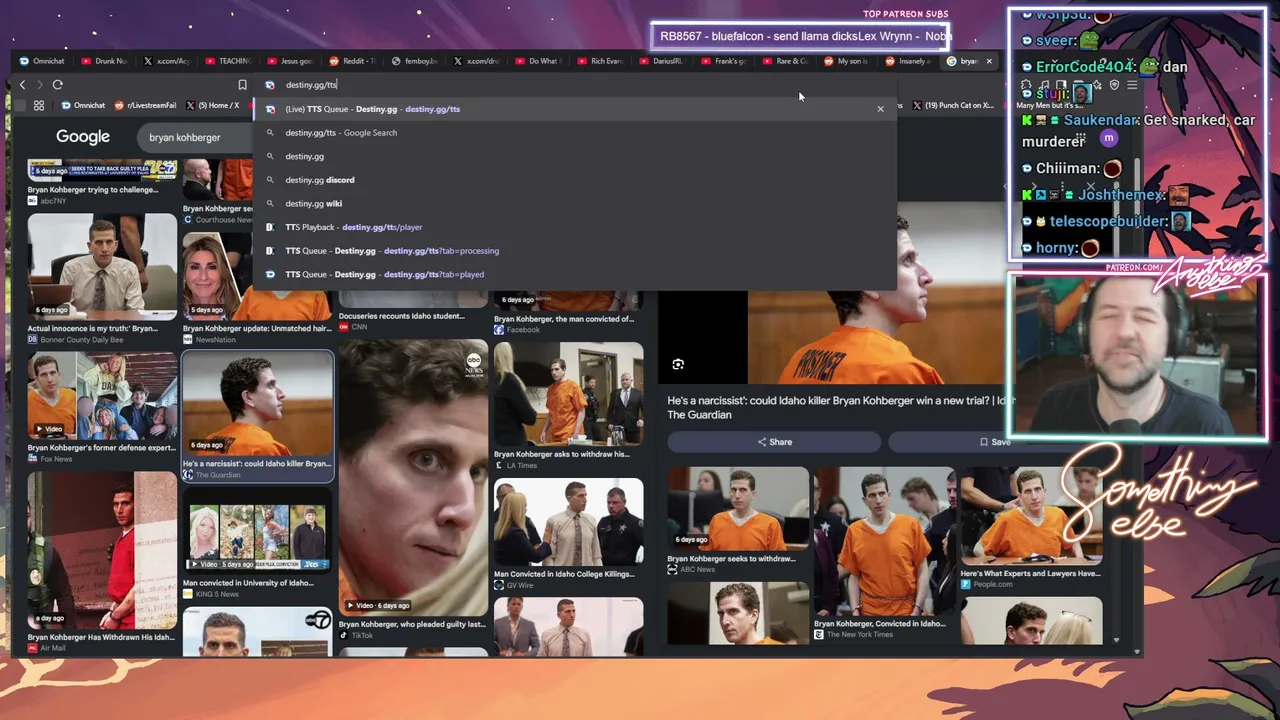Image resolution: width=1280 pixels, height=720 pixels.
Task: Open the (5) Home / X bookmark
Action: (212, 105)
